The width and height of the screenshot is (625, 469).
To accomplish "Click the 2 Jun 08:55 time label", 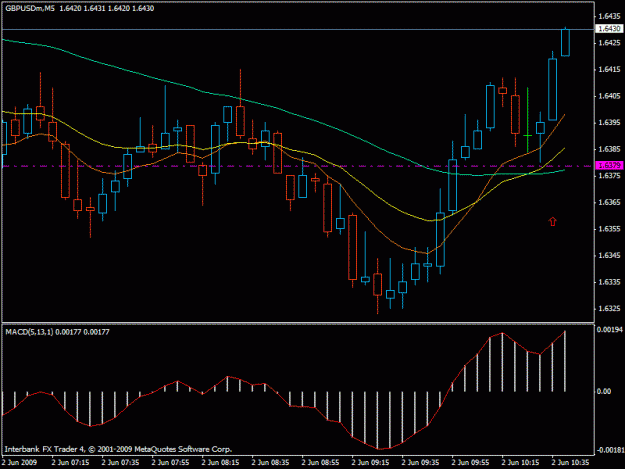I will pyautogui.click(x=320, y=463).
